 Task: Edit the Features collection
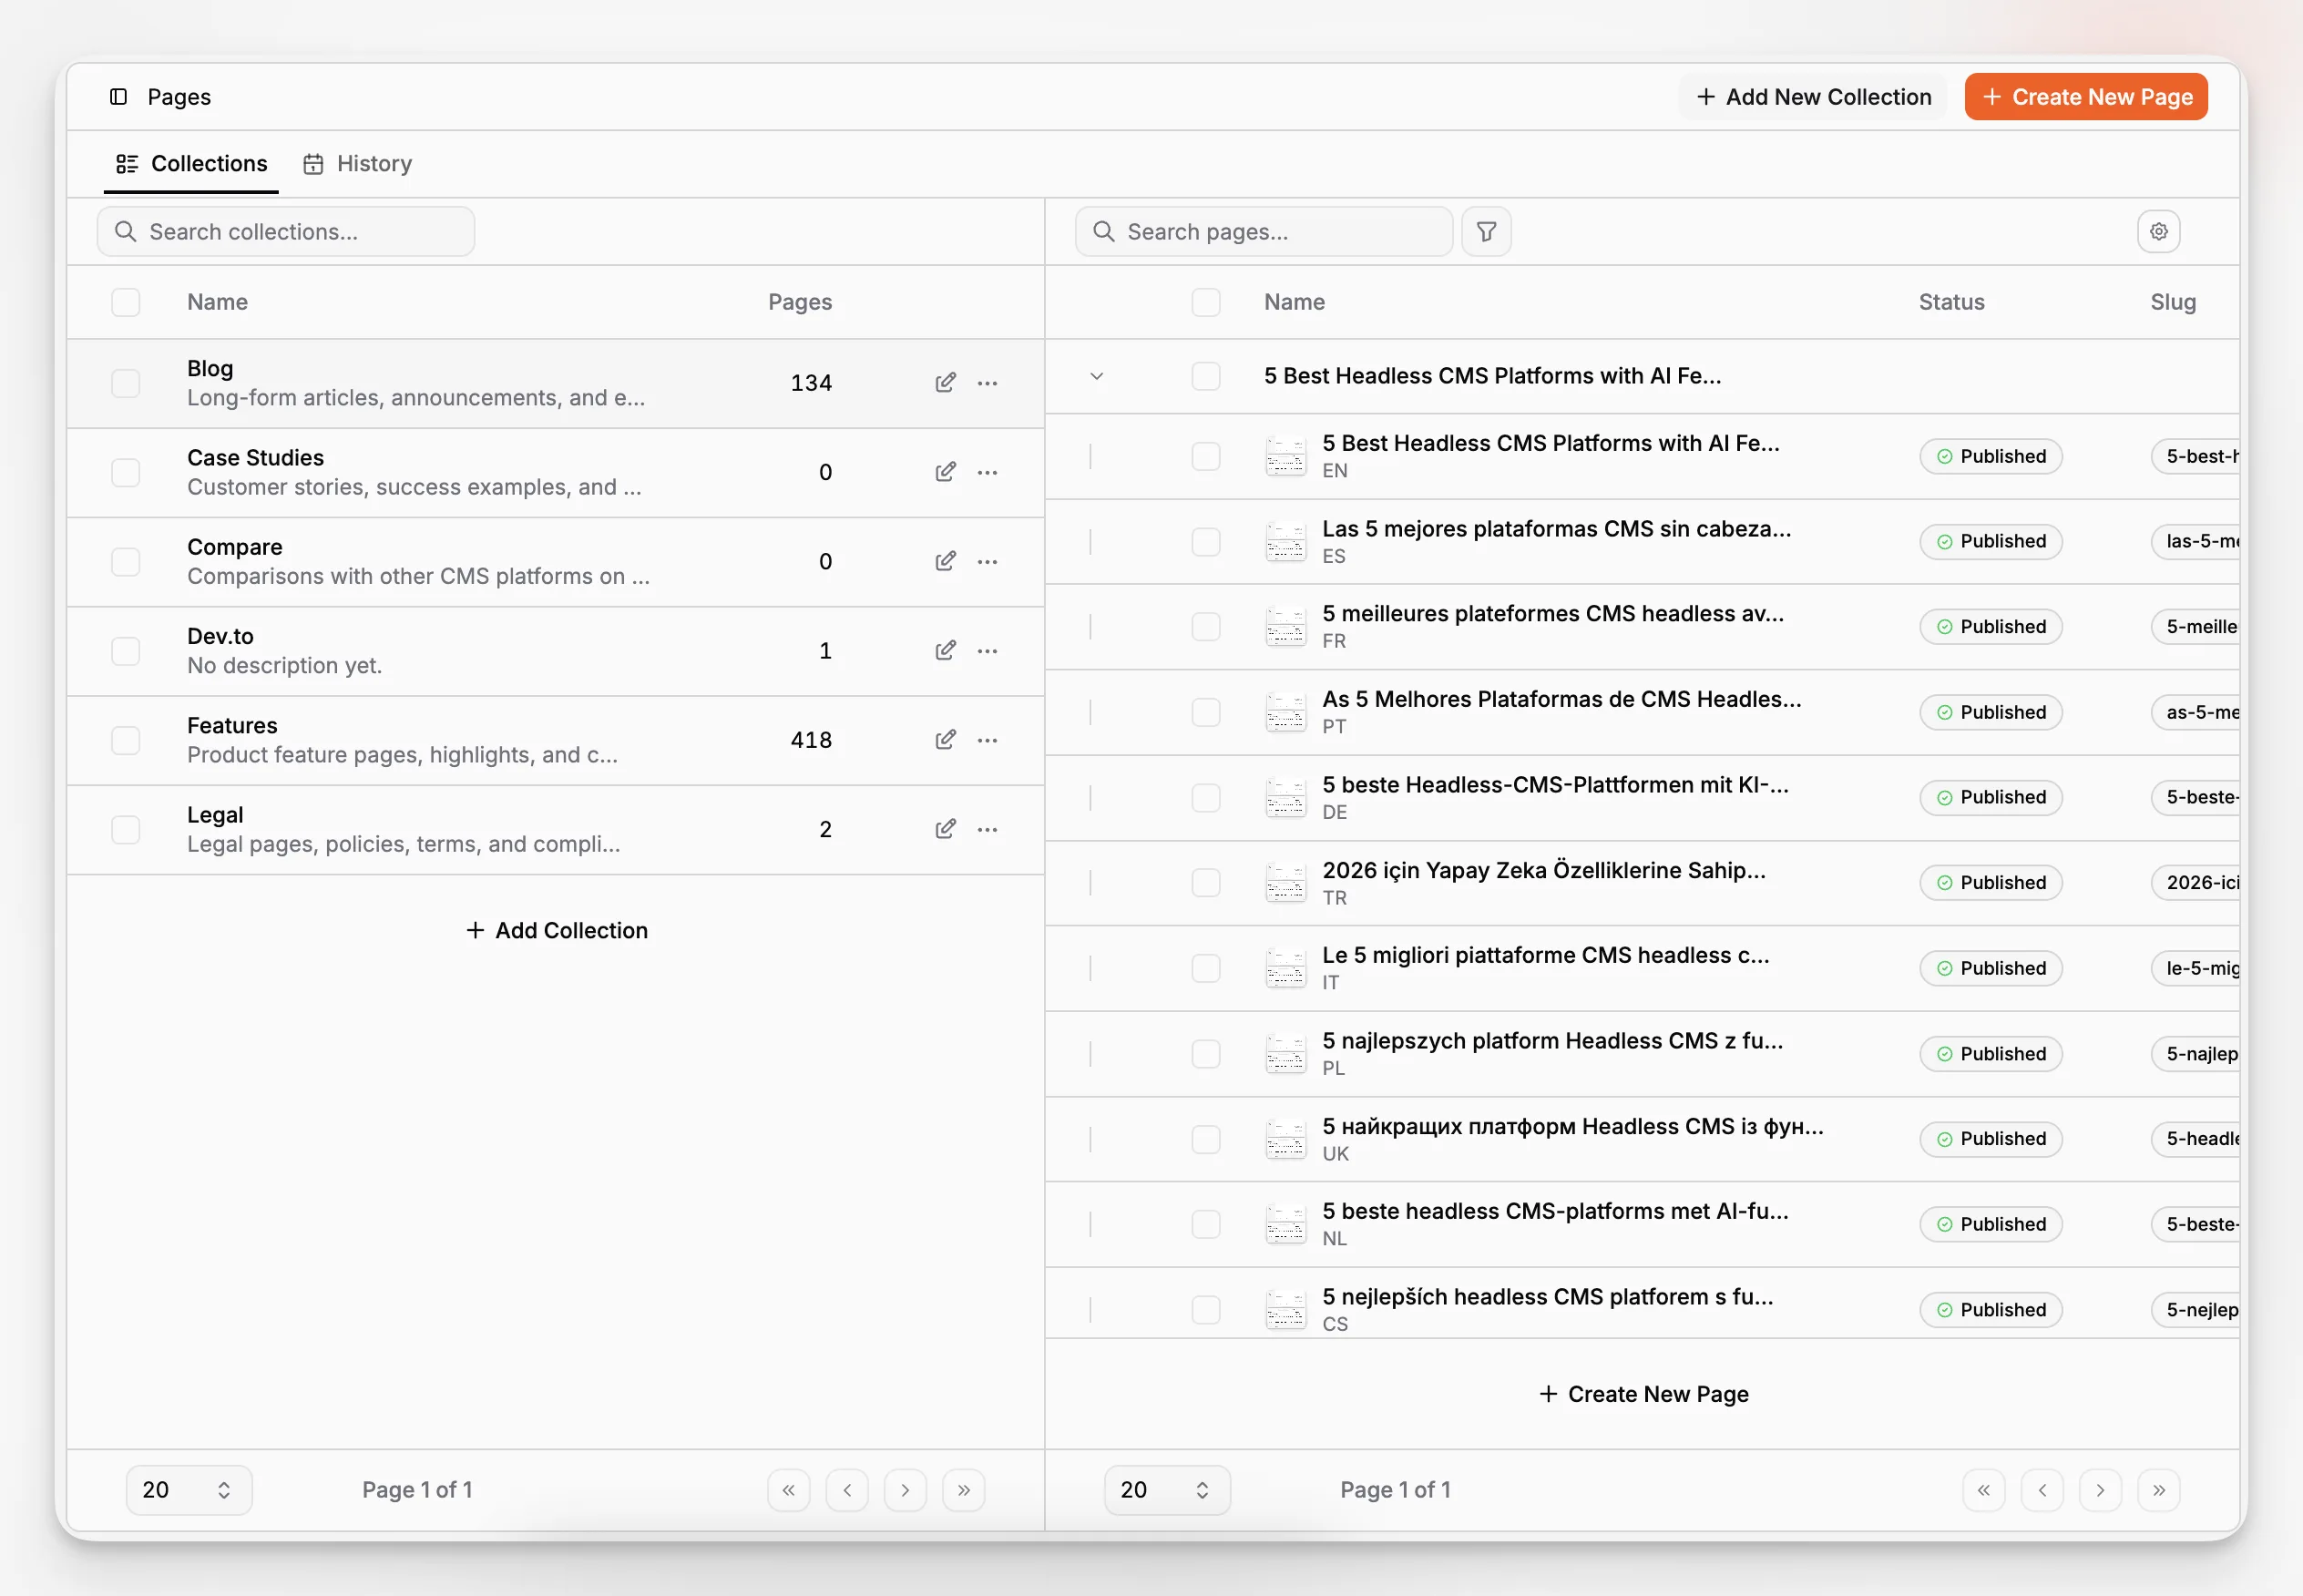945,740
